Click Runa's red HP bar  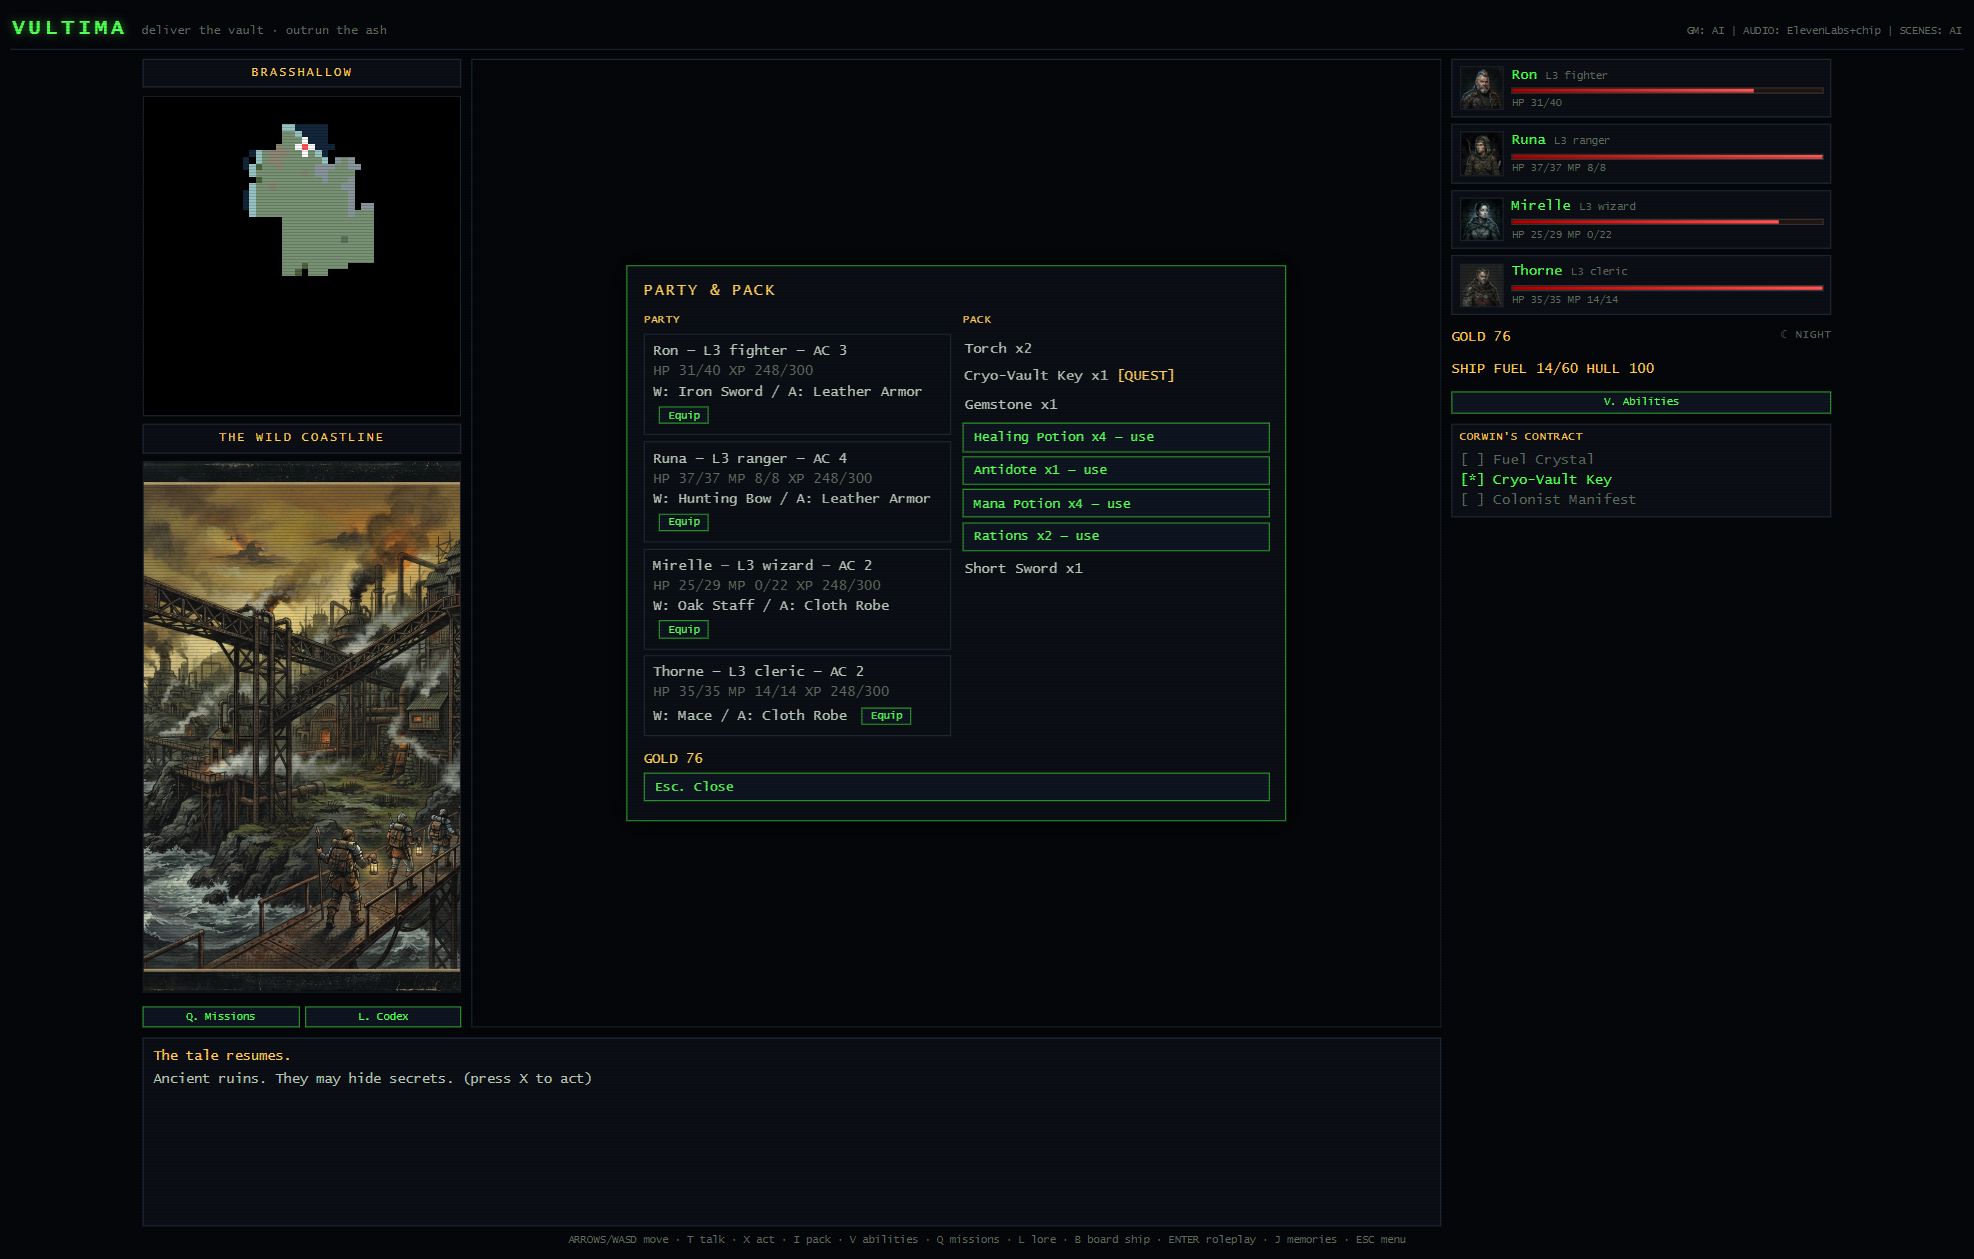pyautogui.click(x=1667, y=157)
